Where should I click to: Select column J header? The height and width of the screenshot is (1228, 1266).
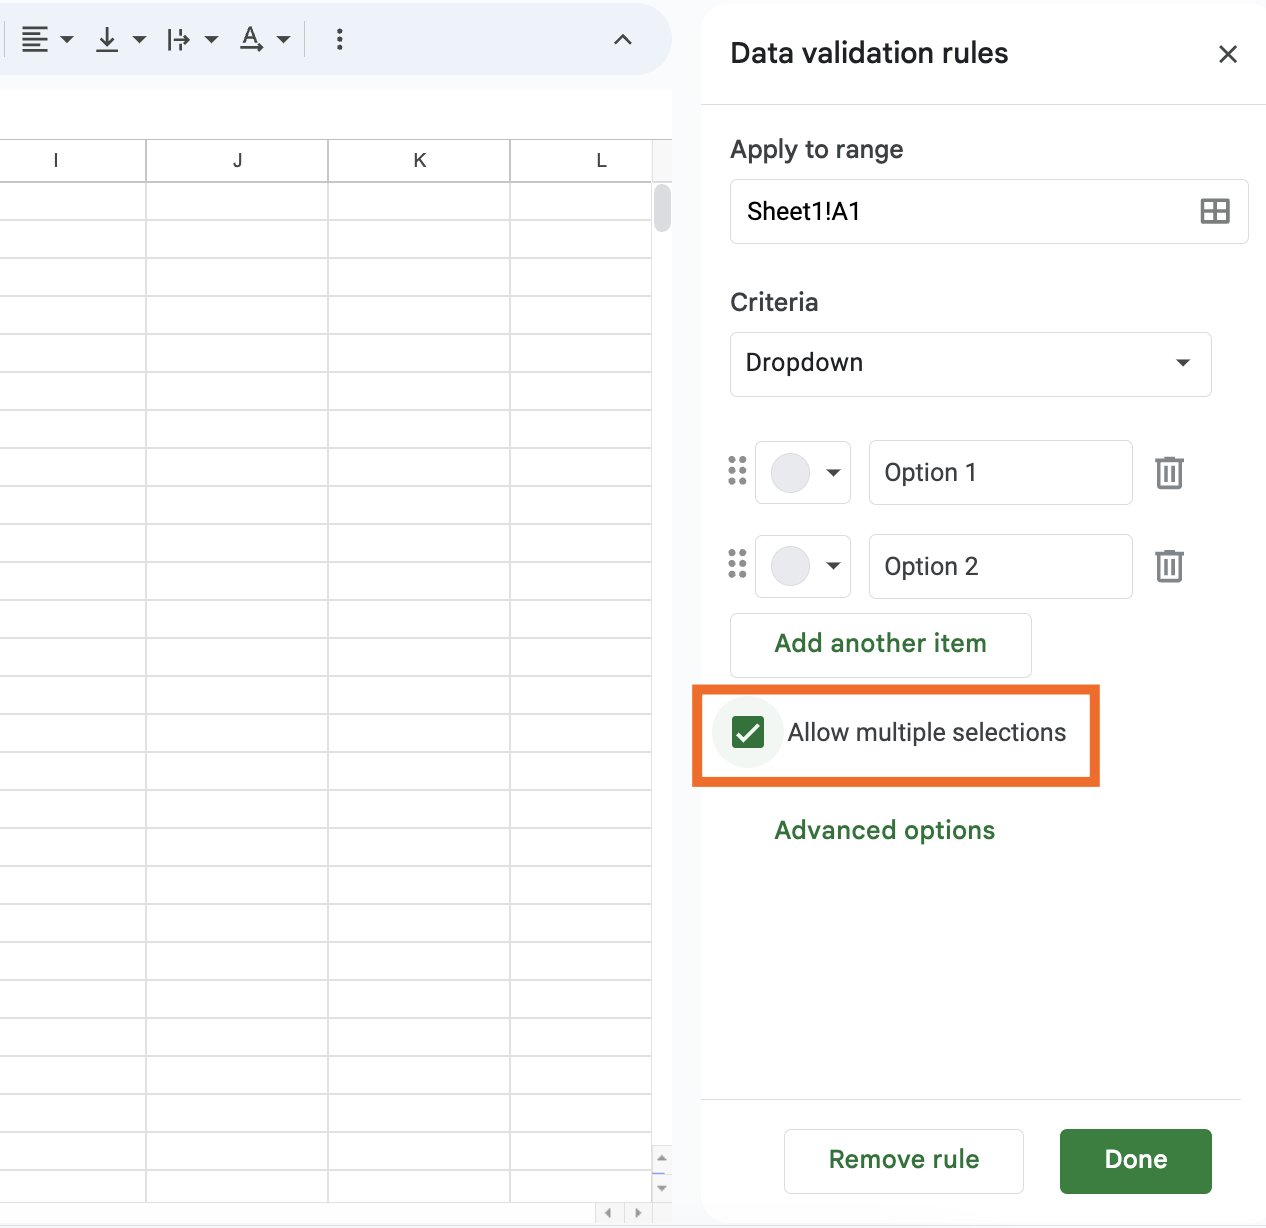(237, 160)
